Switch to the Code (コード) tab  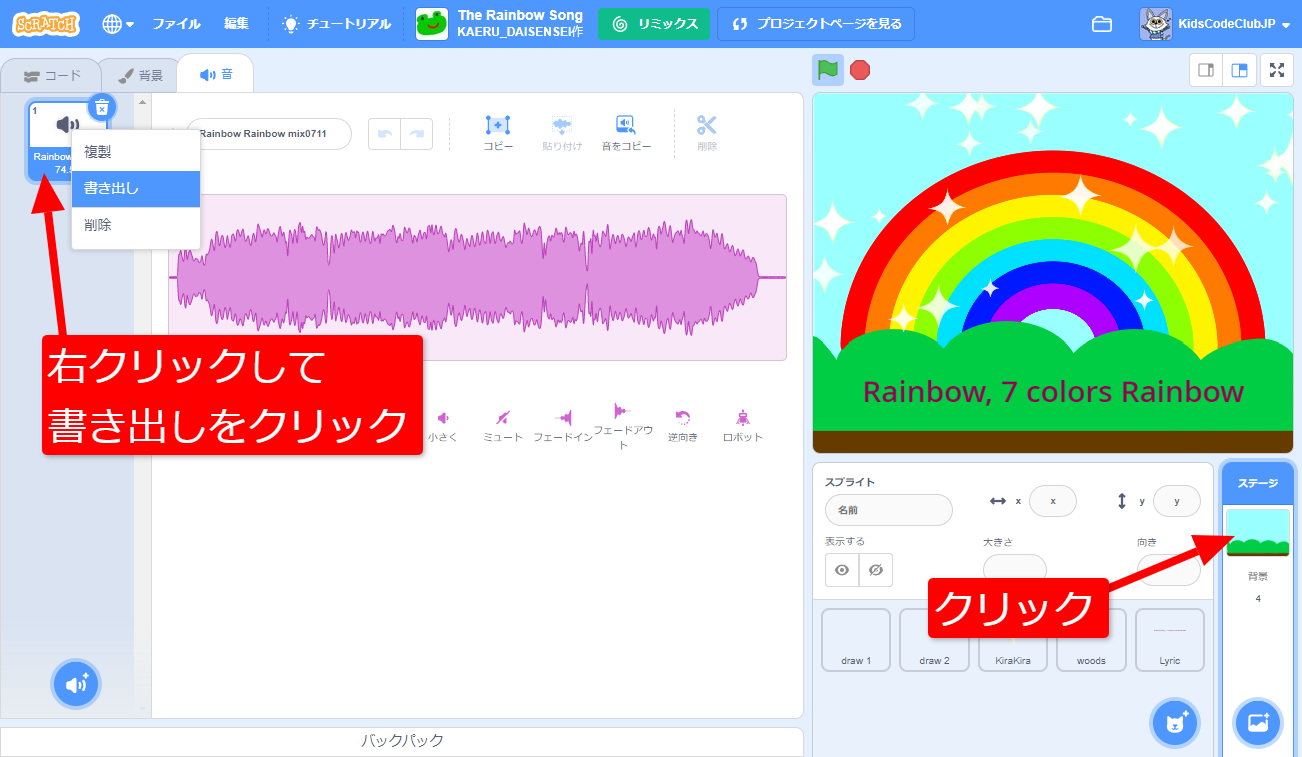click(52, 76)
